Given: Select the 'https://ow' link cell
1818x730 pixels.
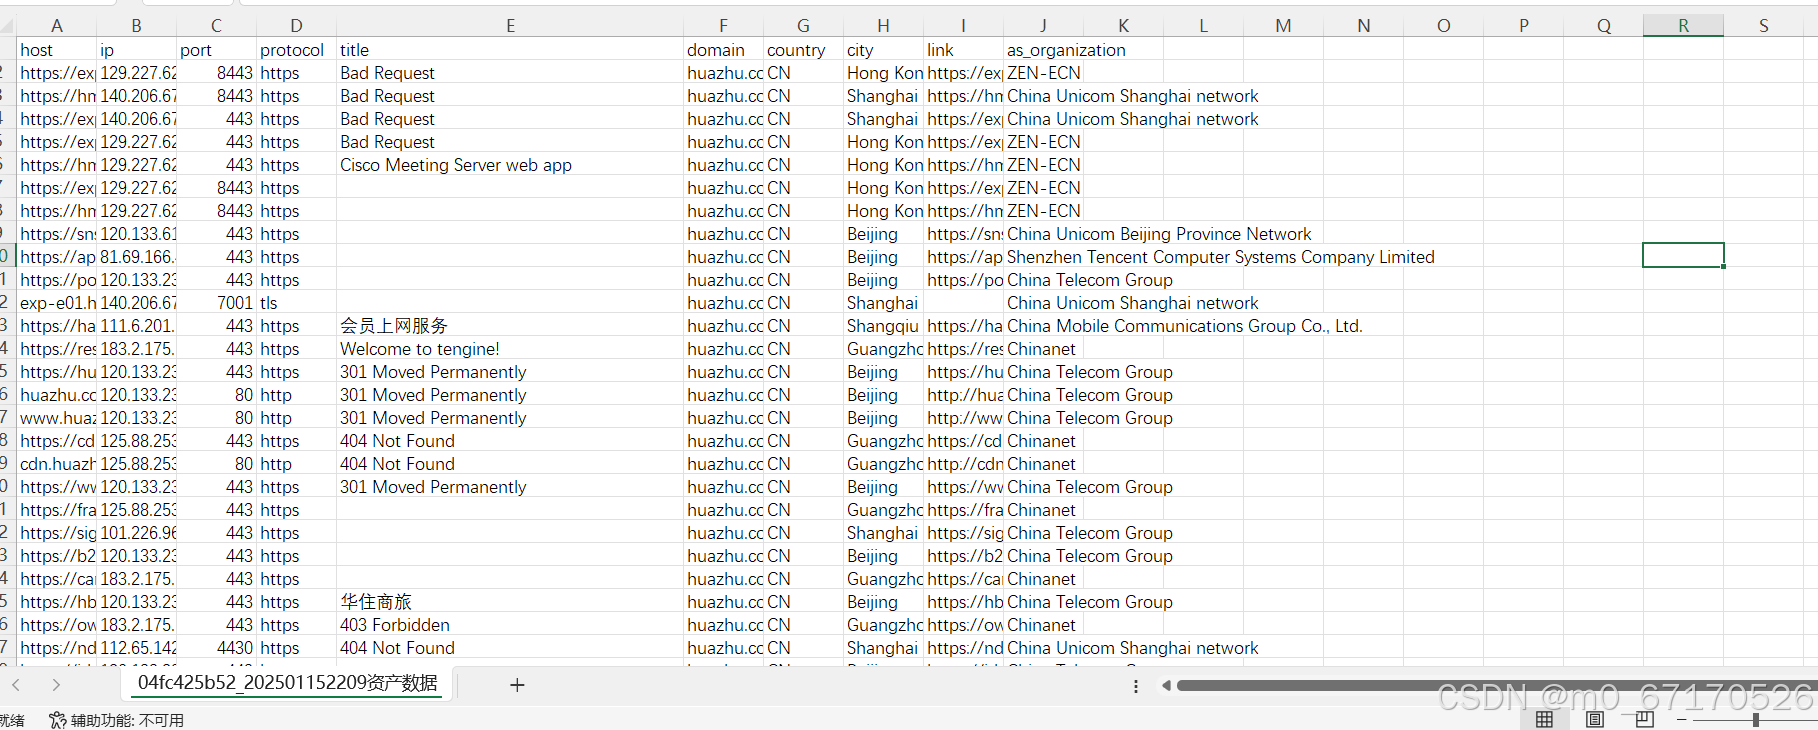Looking at the screenshot, I should (x=964, y=625).
